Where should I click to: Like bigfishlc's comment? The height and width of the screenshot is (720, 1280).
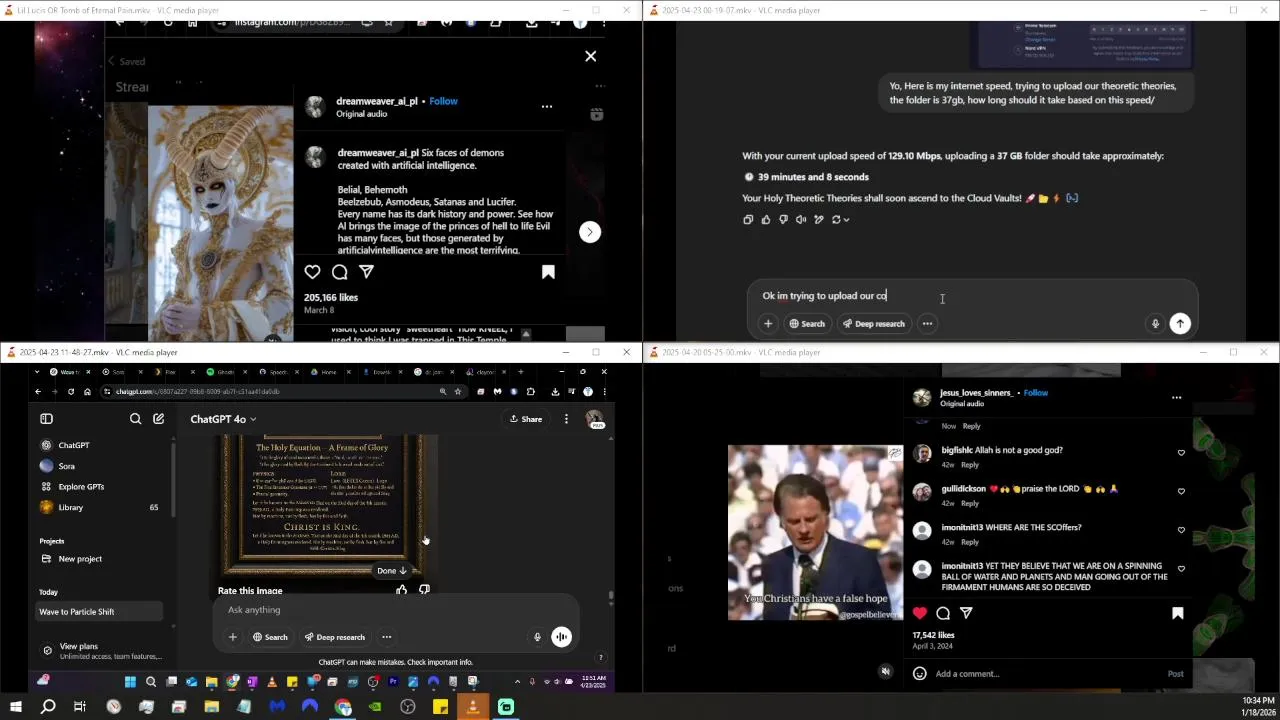(1181, 453)
